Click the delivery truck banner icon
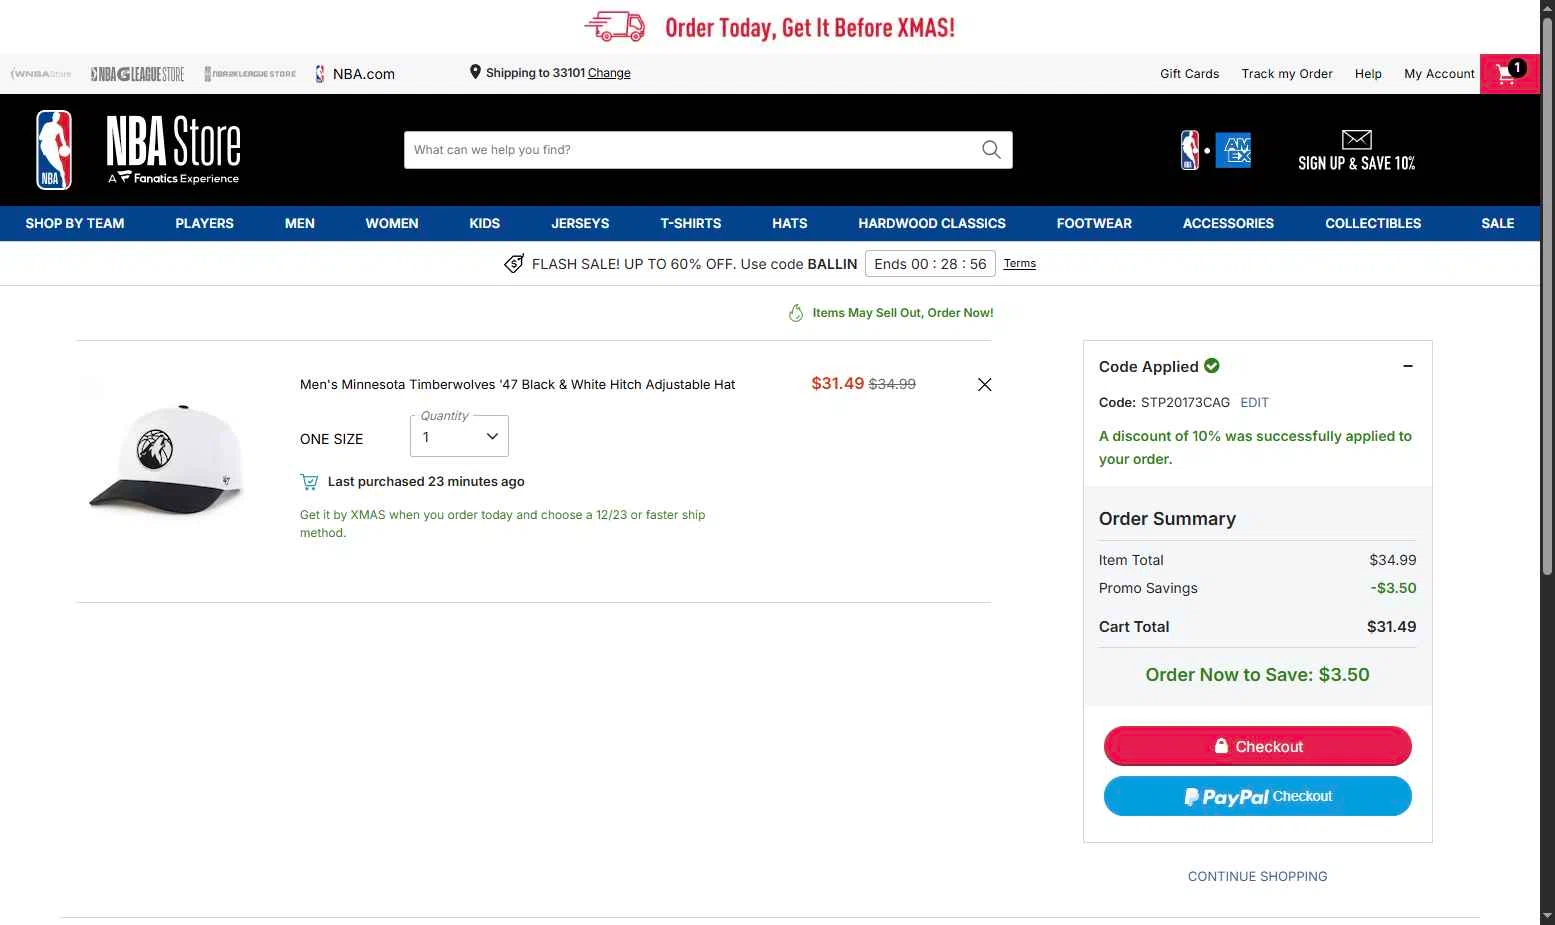Viewport: 1555px width, 925px height. coord(615,27)
